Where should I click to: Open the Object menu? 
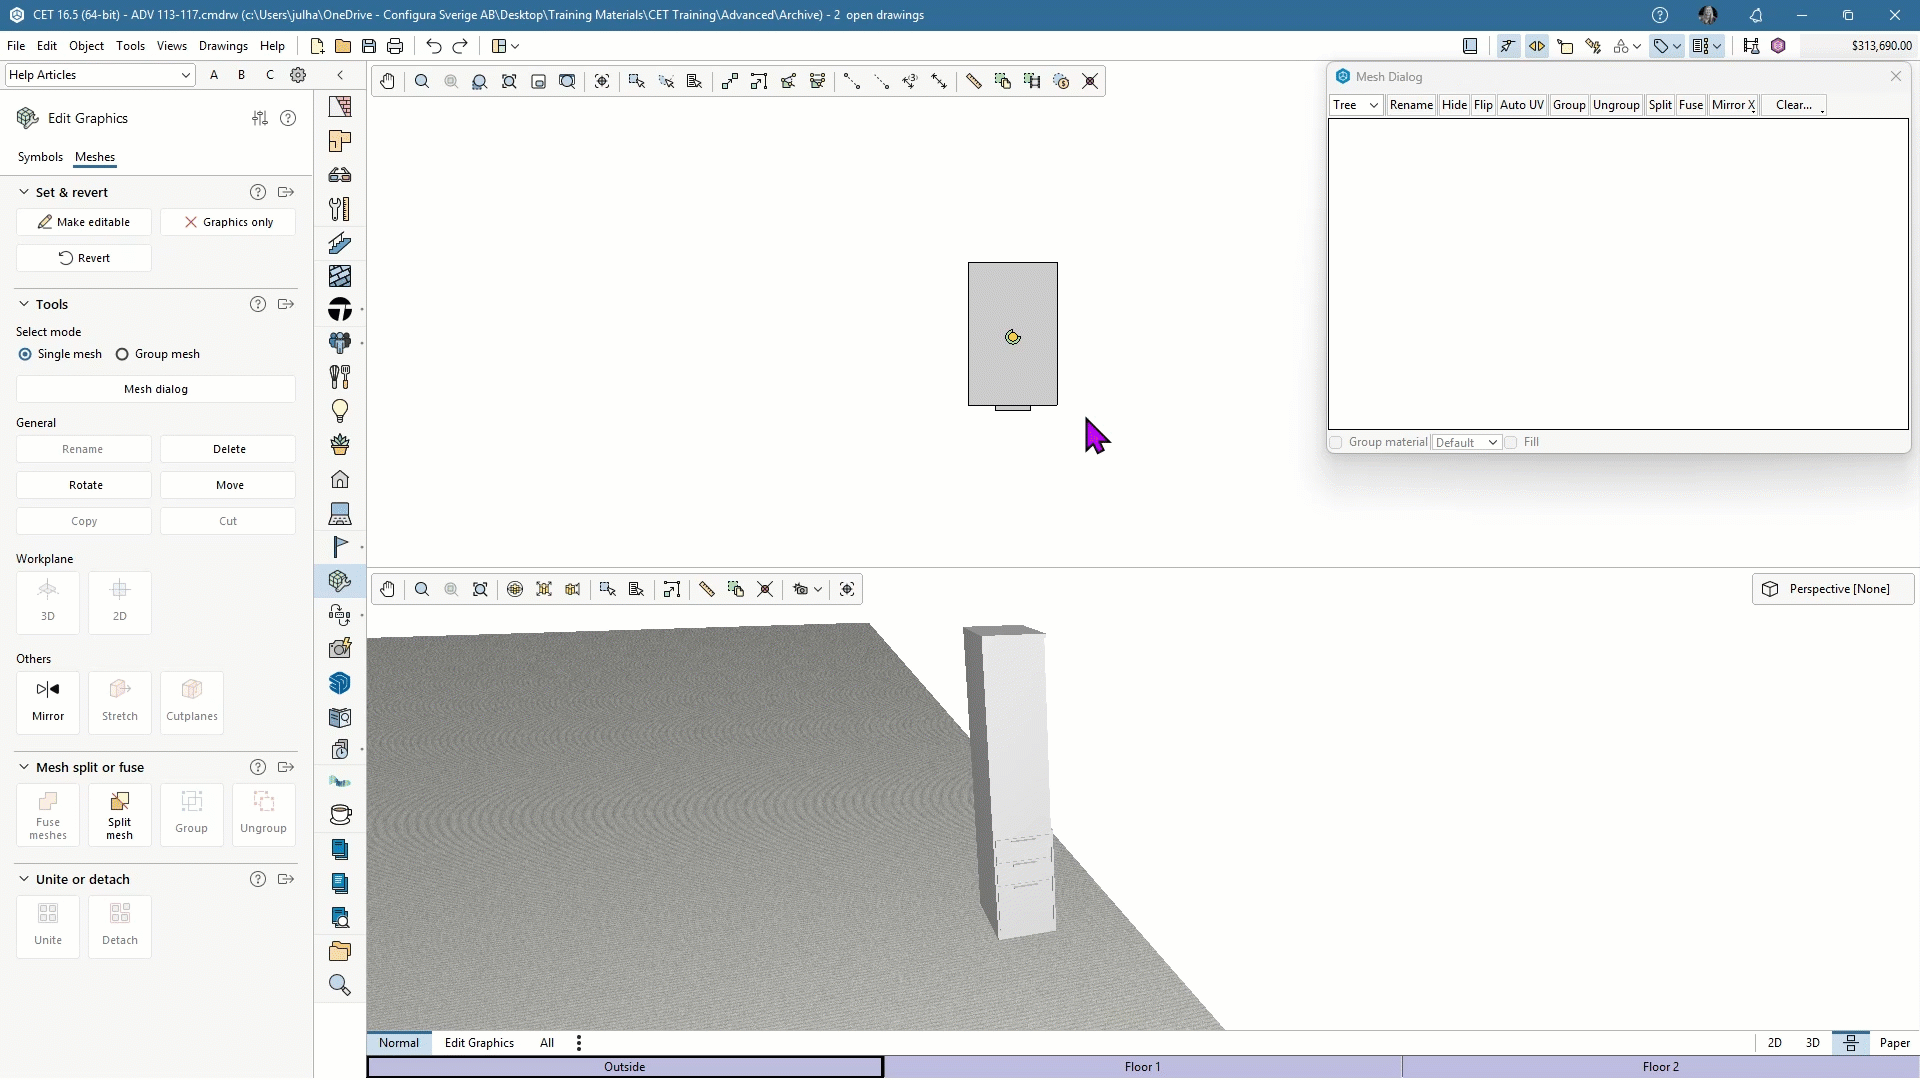[86, 46]
